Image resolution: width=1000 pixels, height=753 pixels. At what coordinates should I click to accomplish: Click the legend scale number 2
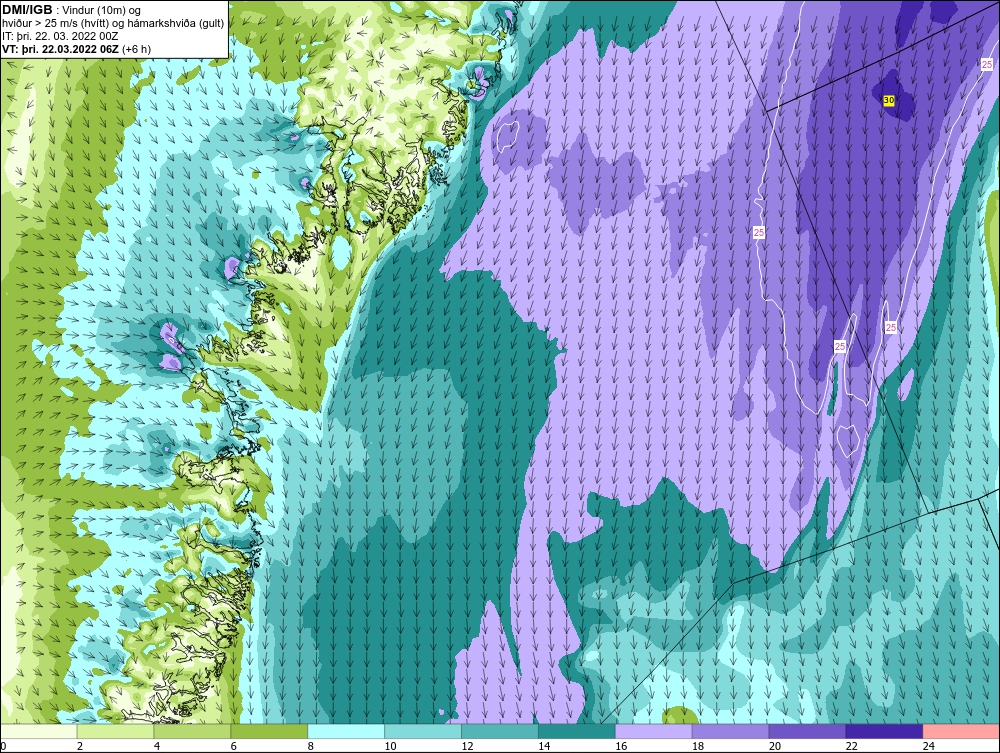80,746
